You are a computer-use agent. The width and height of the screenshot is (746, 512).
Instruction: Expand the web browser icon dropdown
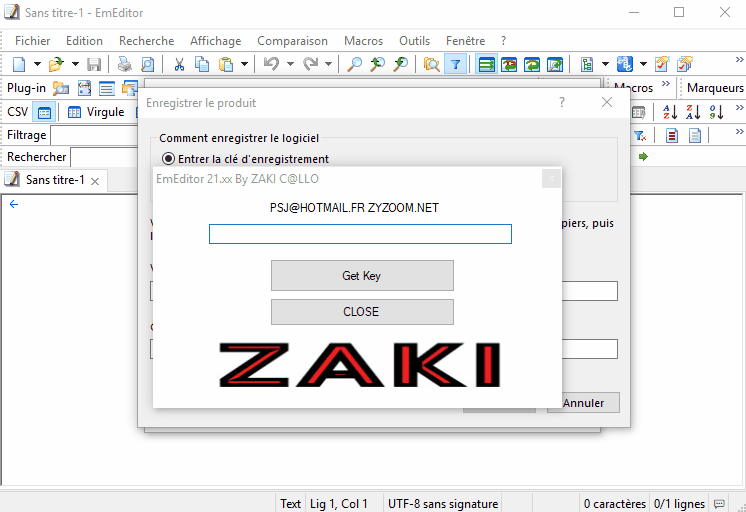(x=643, y=64)
